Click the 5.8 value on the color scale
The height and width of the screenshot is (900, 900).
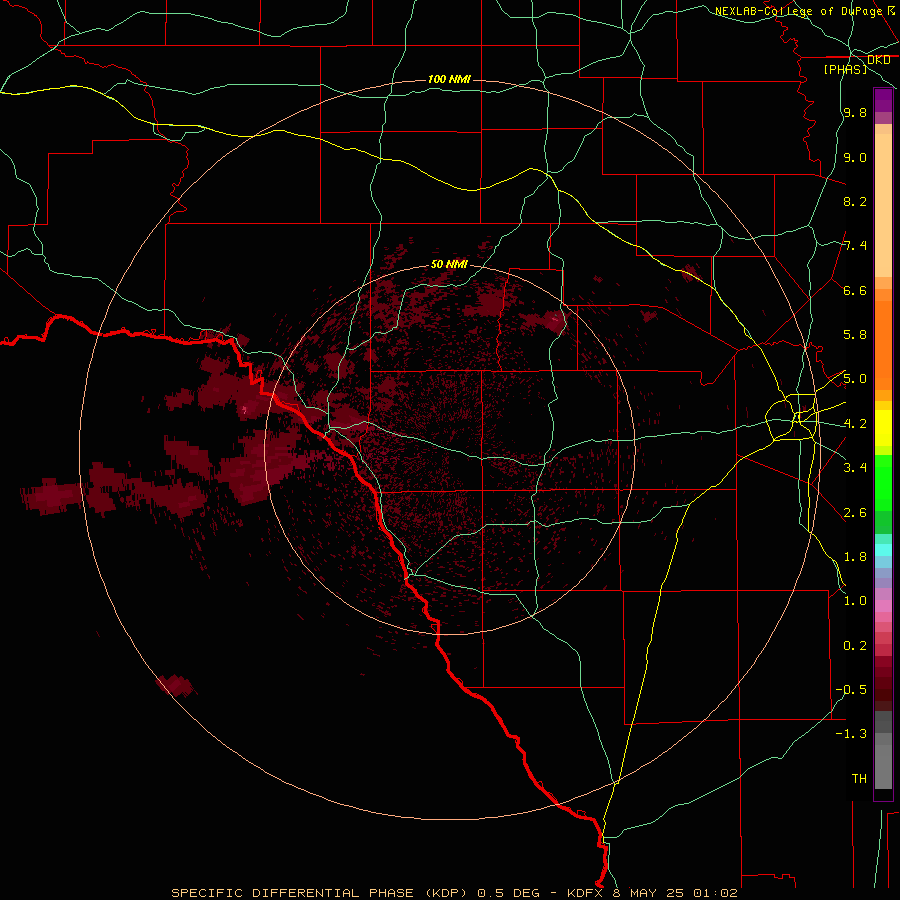click(x=855, y=335)
